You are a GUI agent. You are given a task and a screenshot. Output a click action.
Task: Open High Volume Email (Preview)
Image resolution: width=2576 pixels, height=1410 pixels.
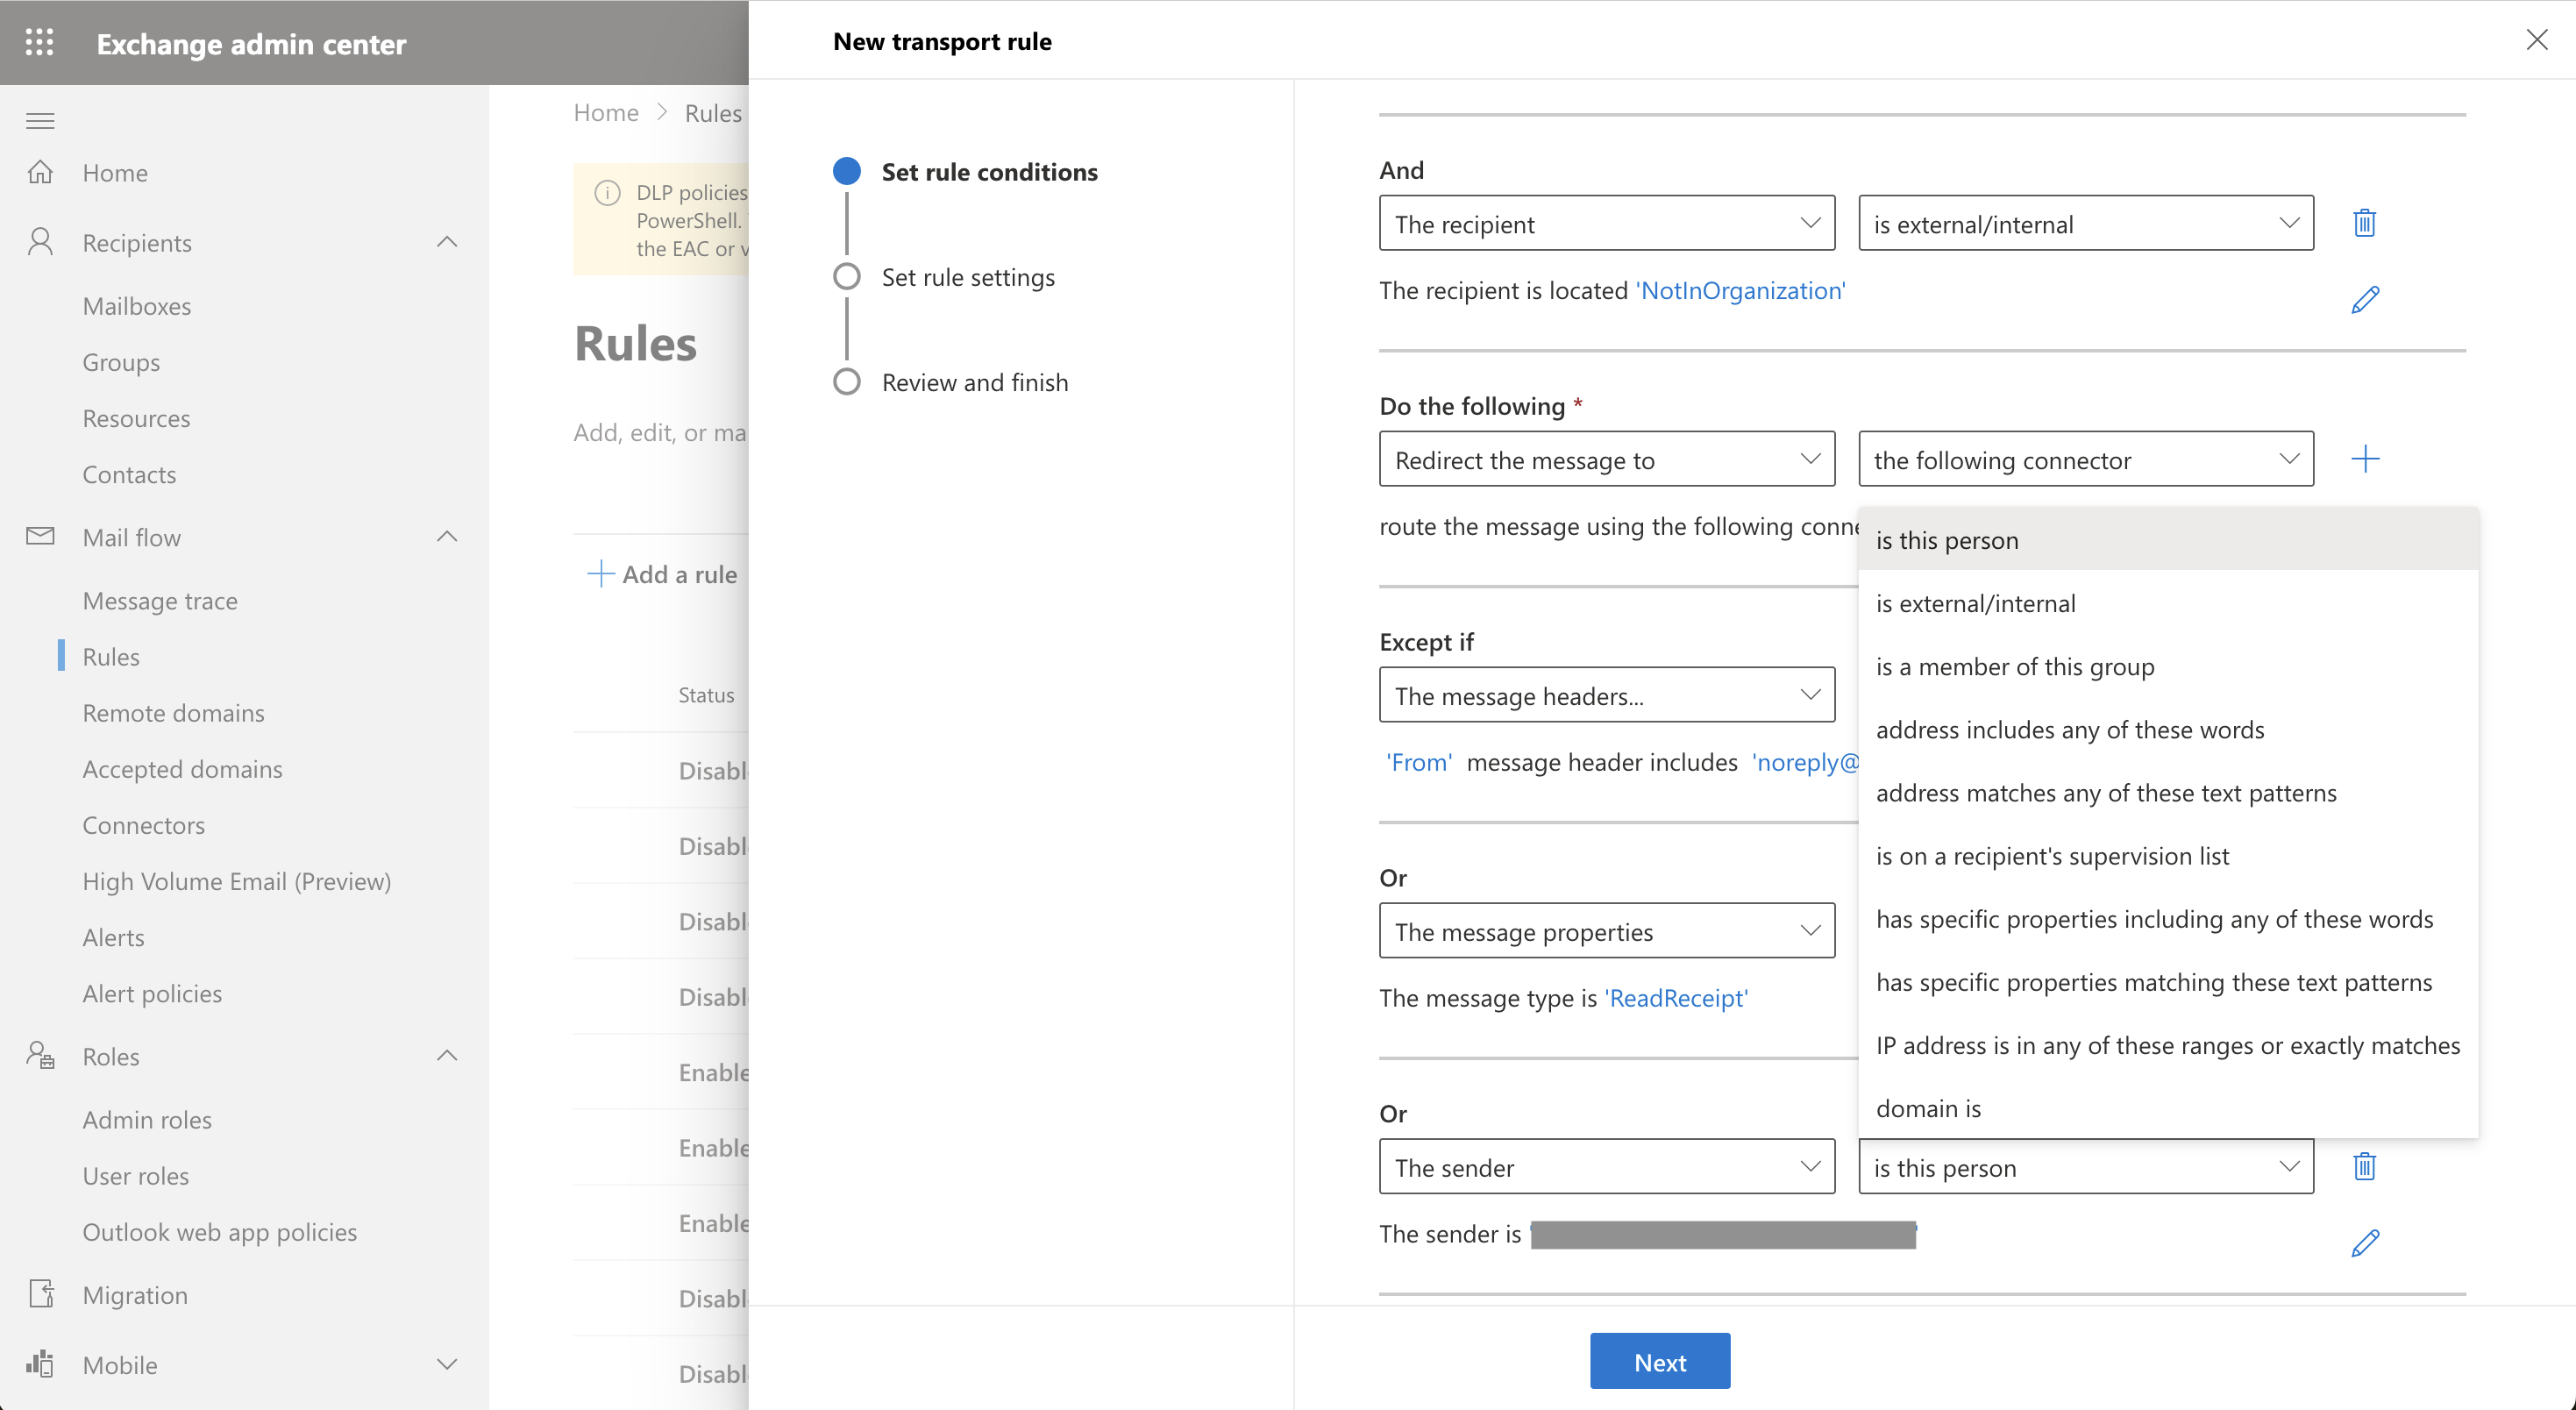click(236, 881)
